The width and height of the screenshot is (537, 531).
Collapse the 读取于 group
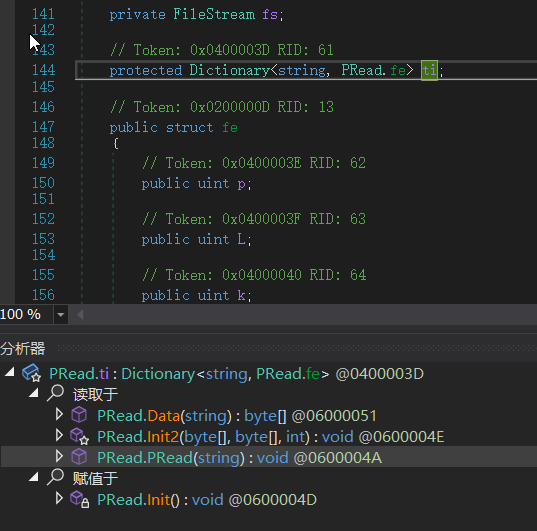click(x=34, y=393)
